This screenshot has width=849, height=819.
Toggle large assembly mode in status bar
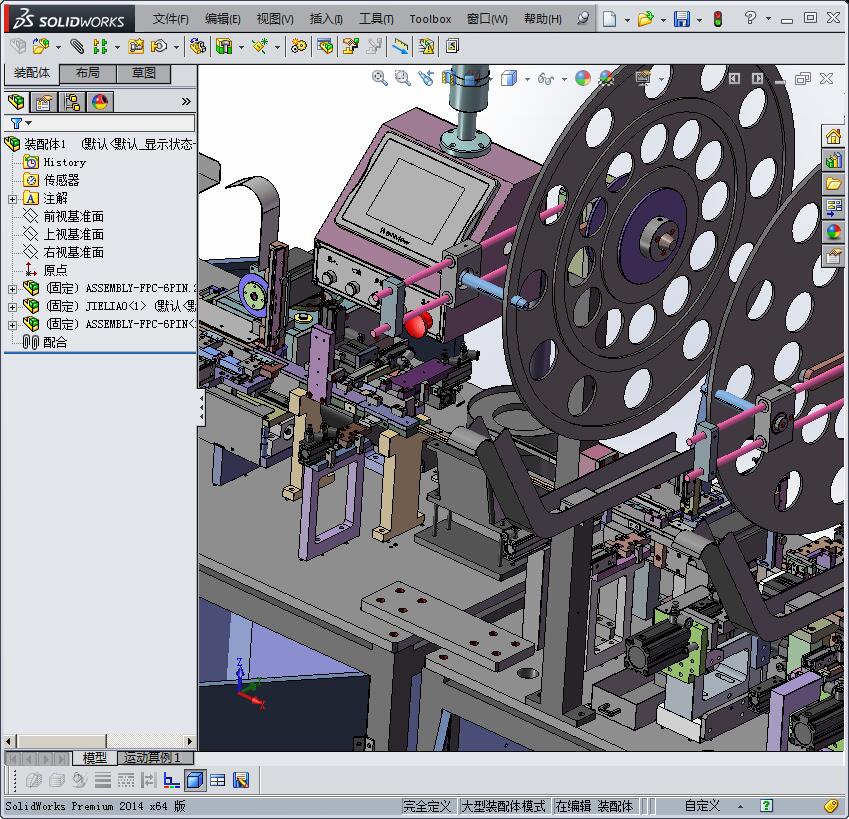click(x=503, y=806)
